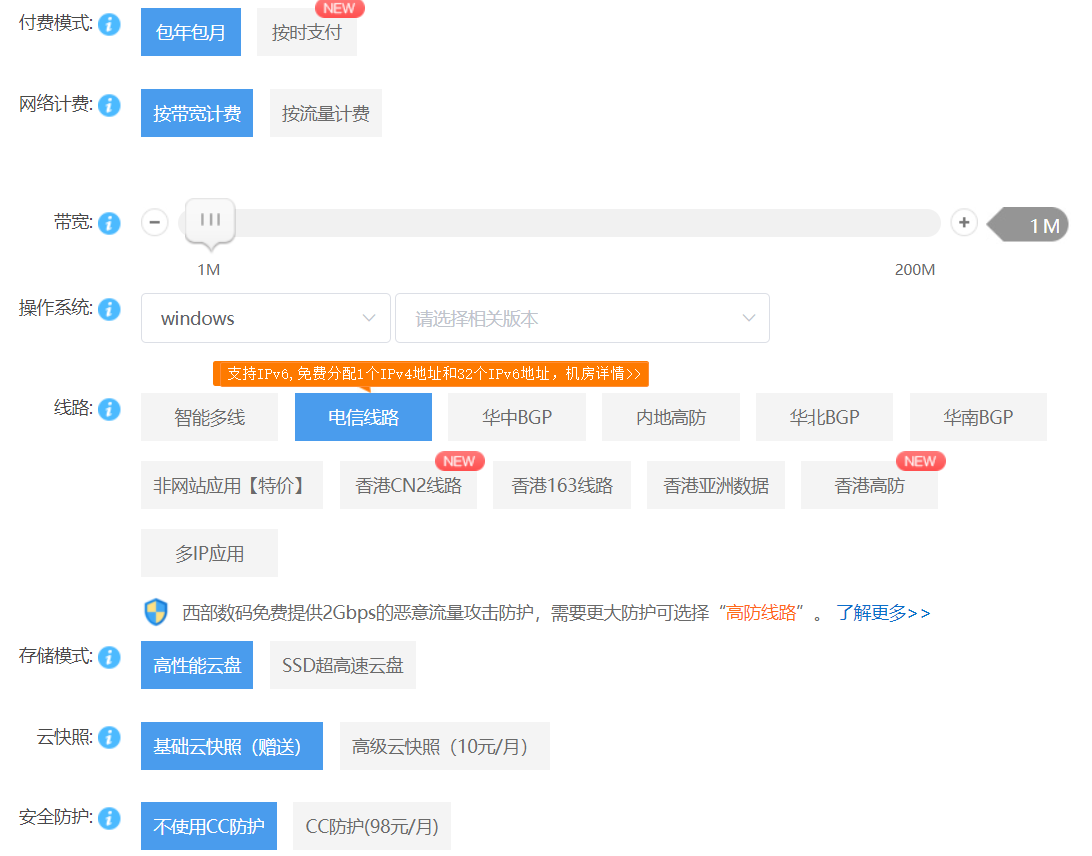1092x856 pixels.
Task: Click info icon next to 云快照
Action: (110, 738)
